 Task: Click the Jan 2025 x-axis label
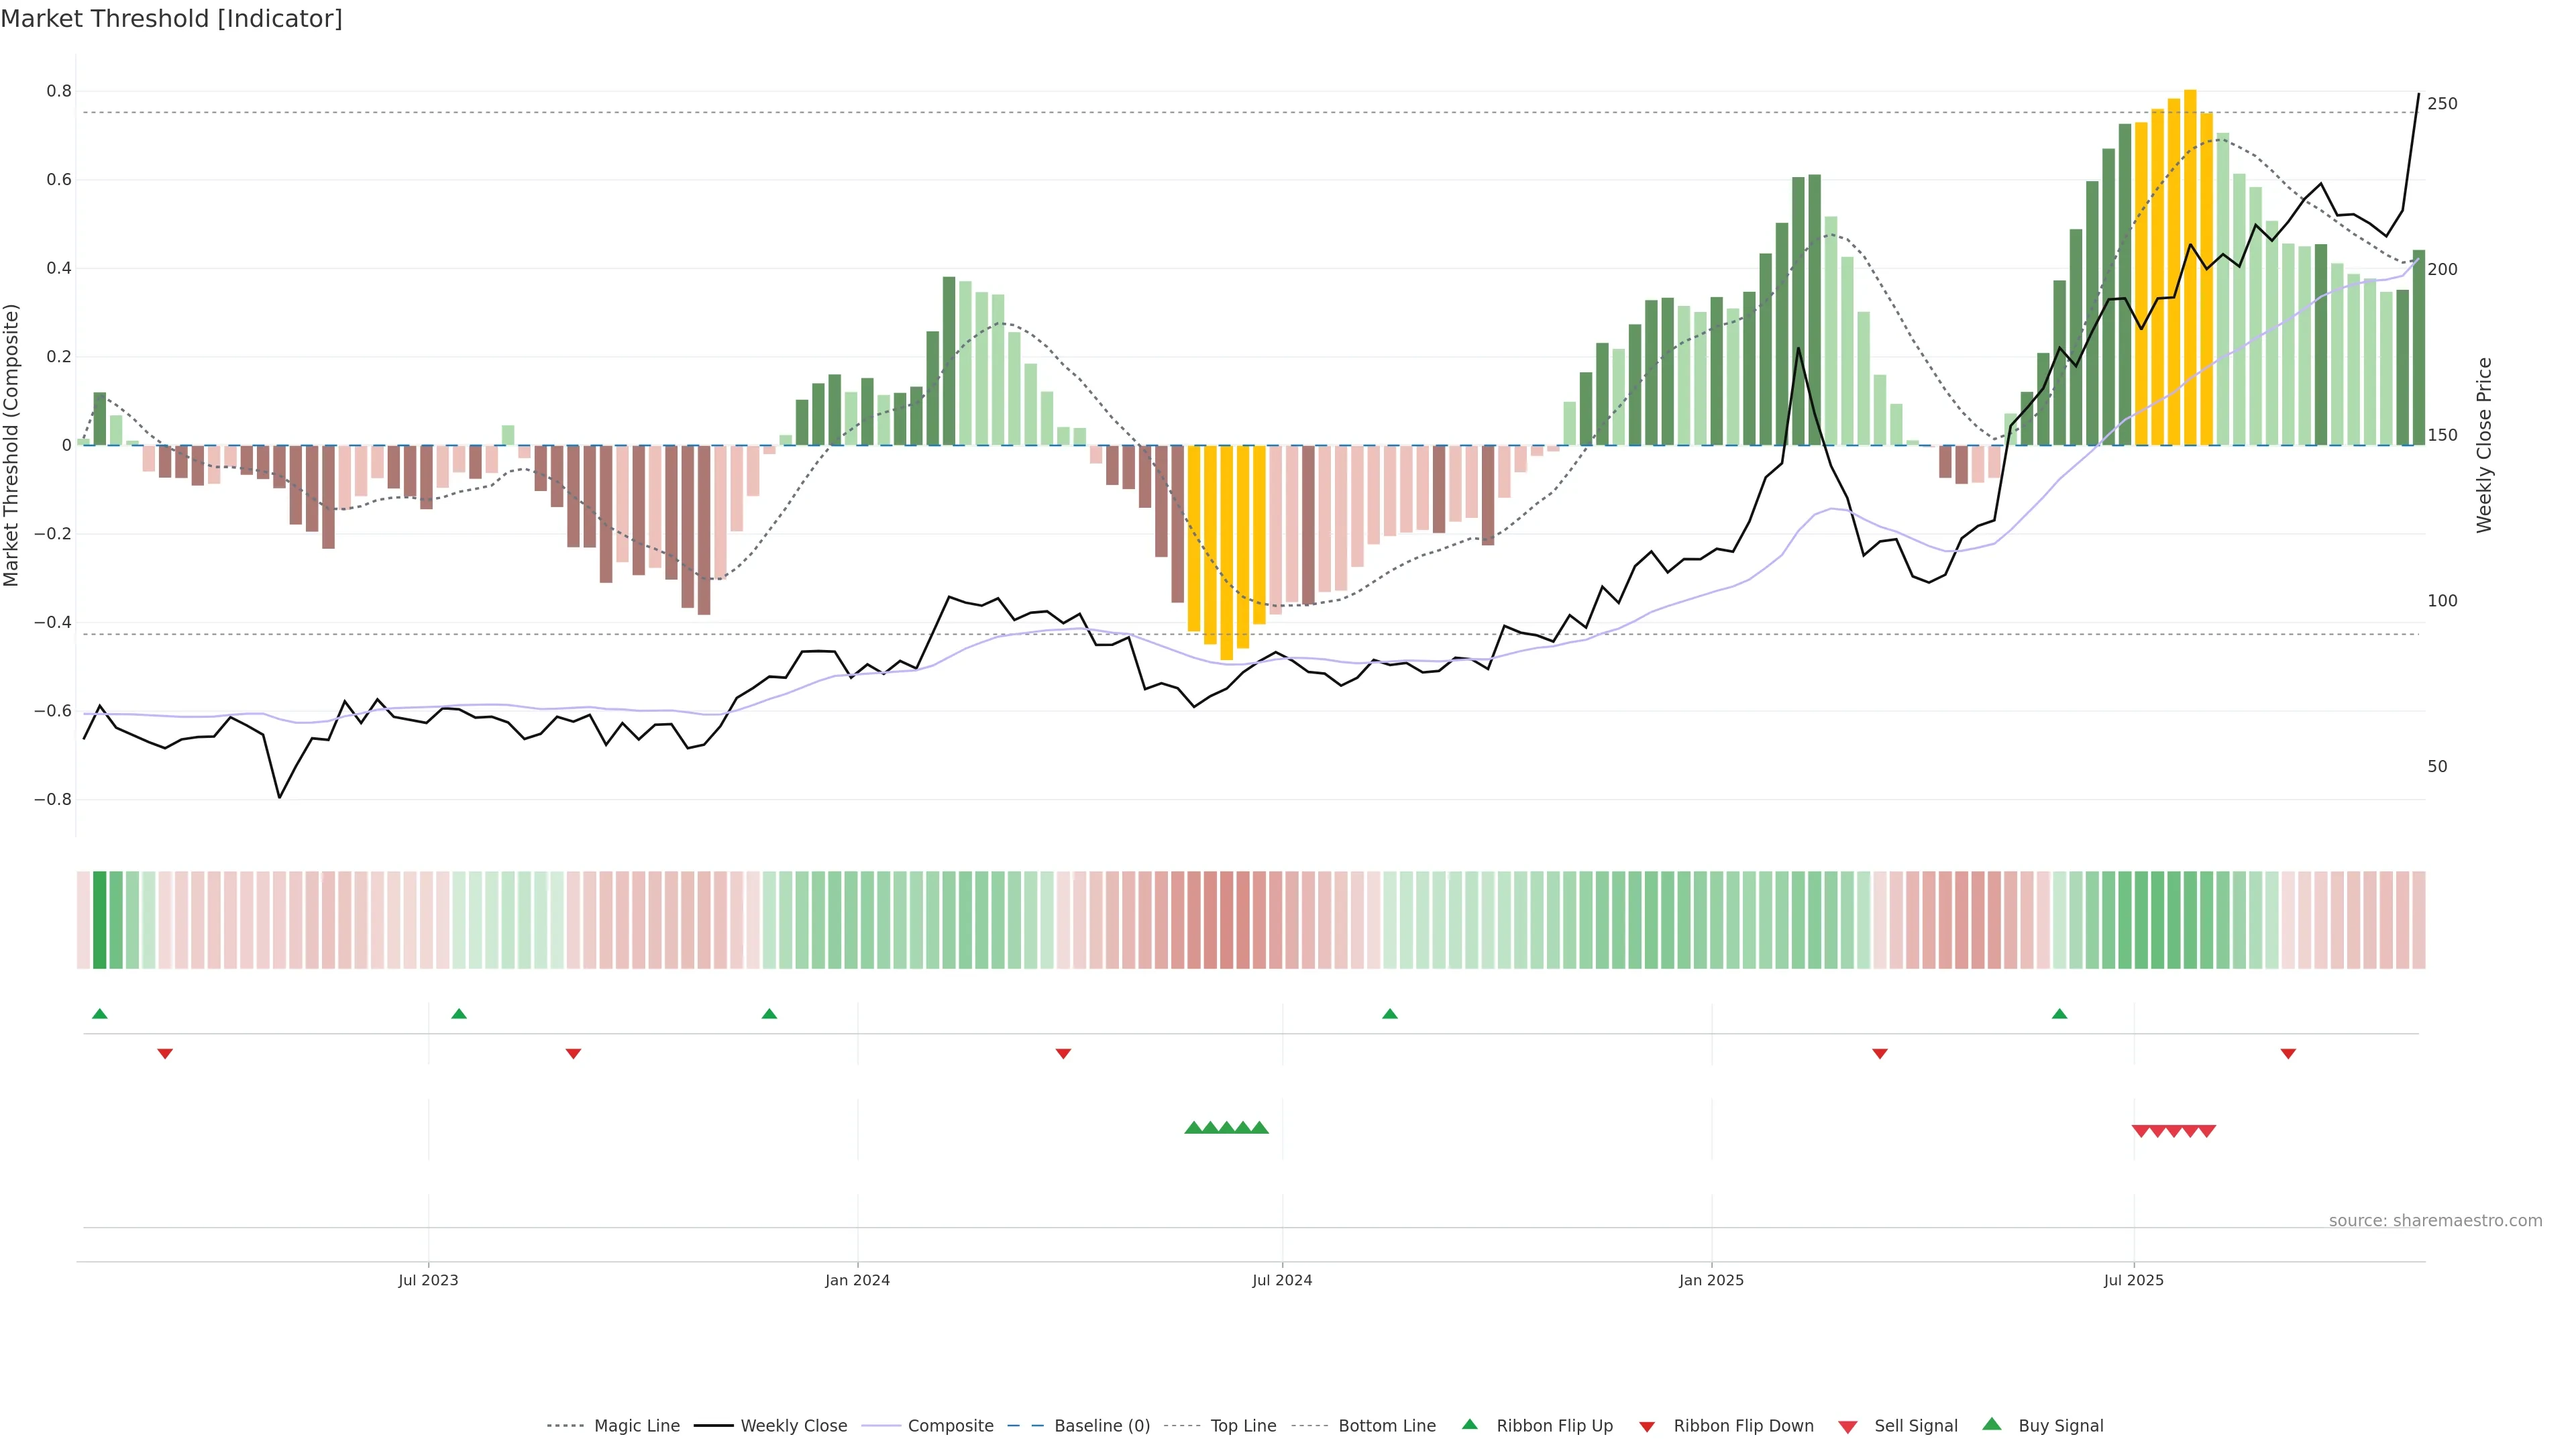(1711, 1280)
